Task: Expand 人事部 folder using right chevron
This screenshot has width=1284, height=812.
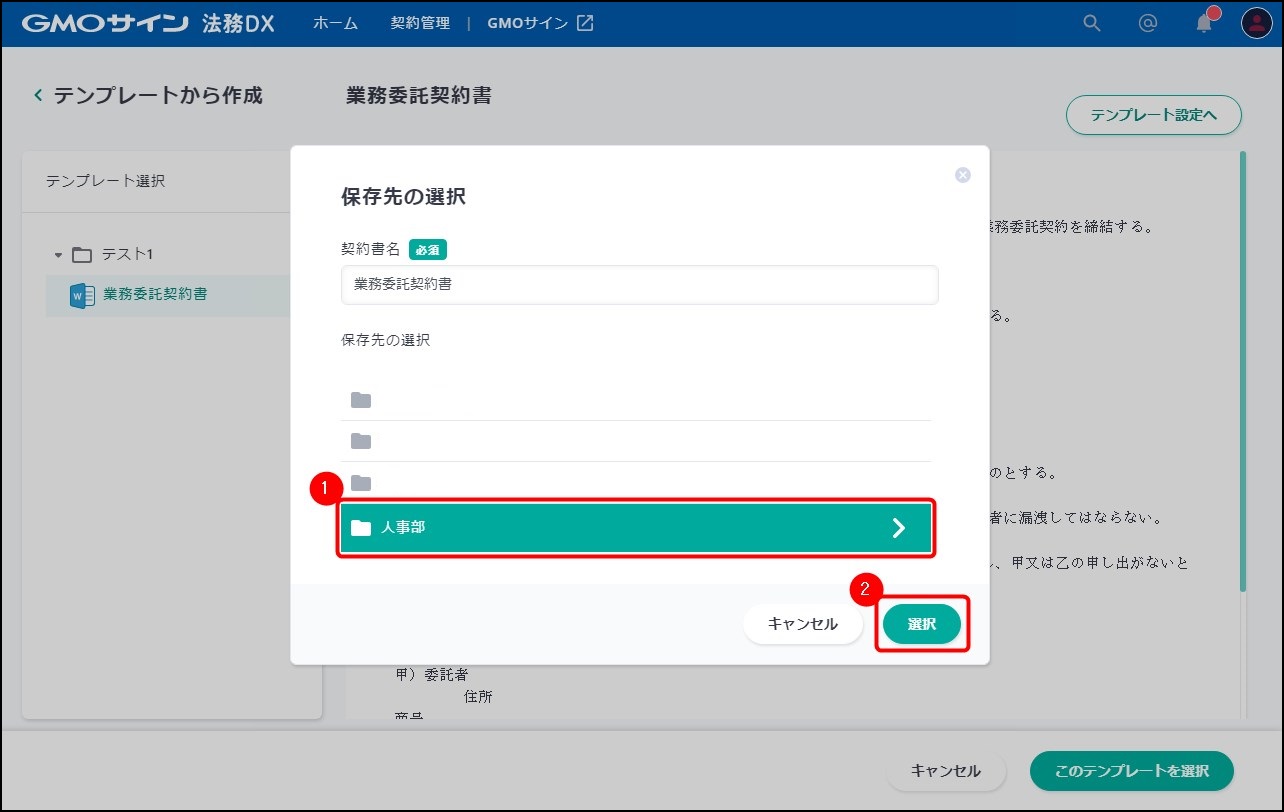Action: pyautogui.click(x=898, y=528)
